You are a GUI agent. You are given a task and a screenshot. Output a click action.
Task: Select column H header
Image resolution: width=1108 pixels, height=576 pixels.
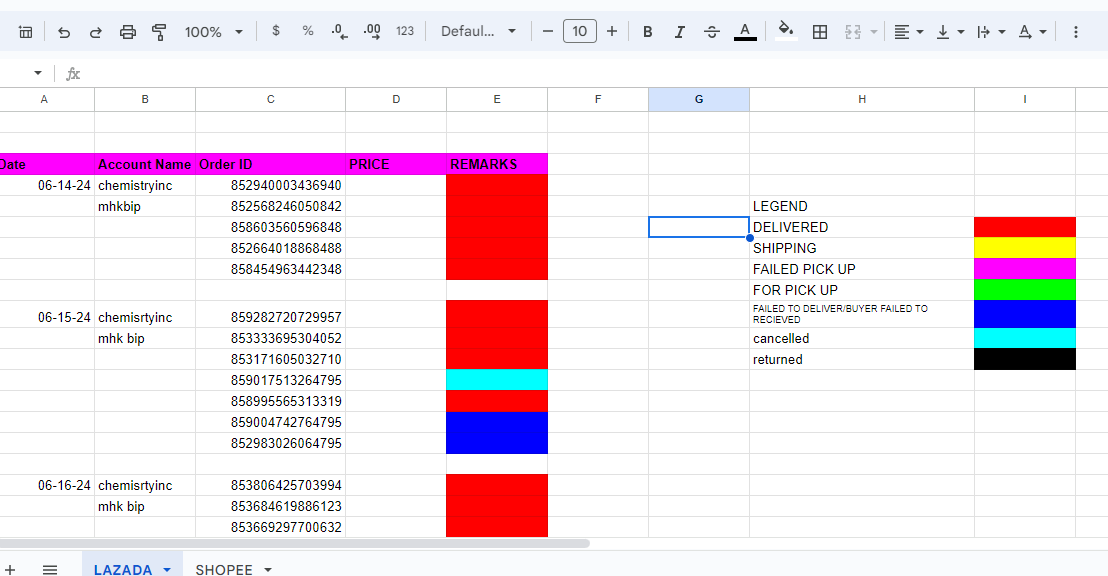tap(862, 100)
